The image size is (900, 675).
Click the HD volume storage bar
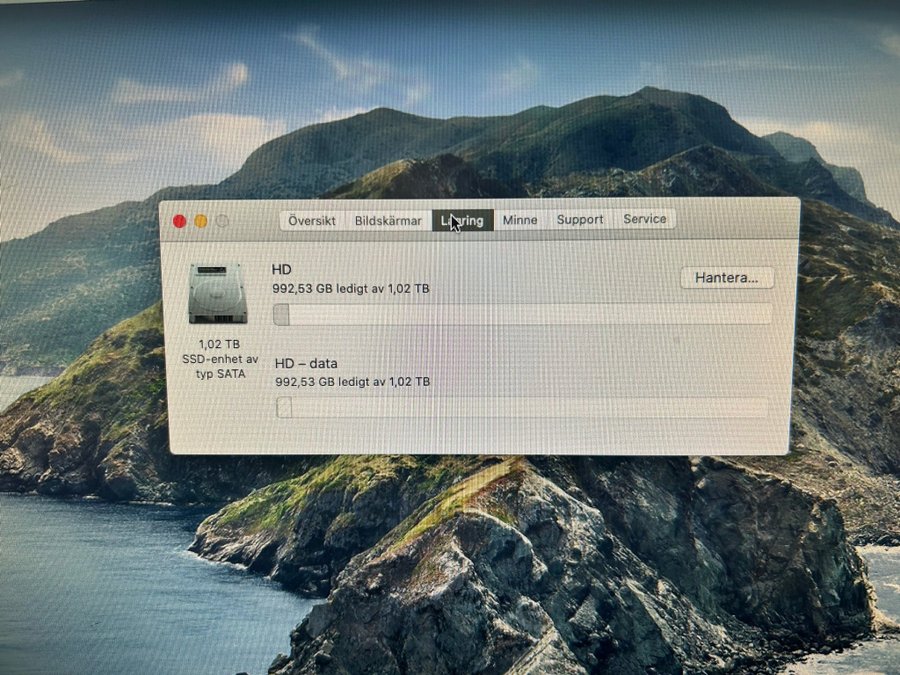(522, 315)
